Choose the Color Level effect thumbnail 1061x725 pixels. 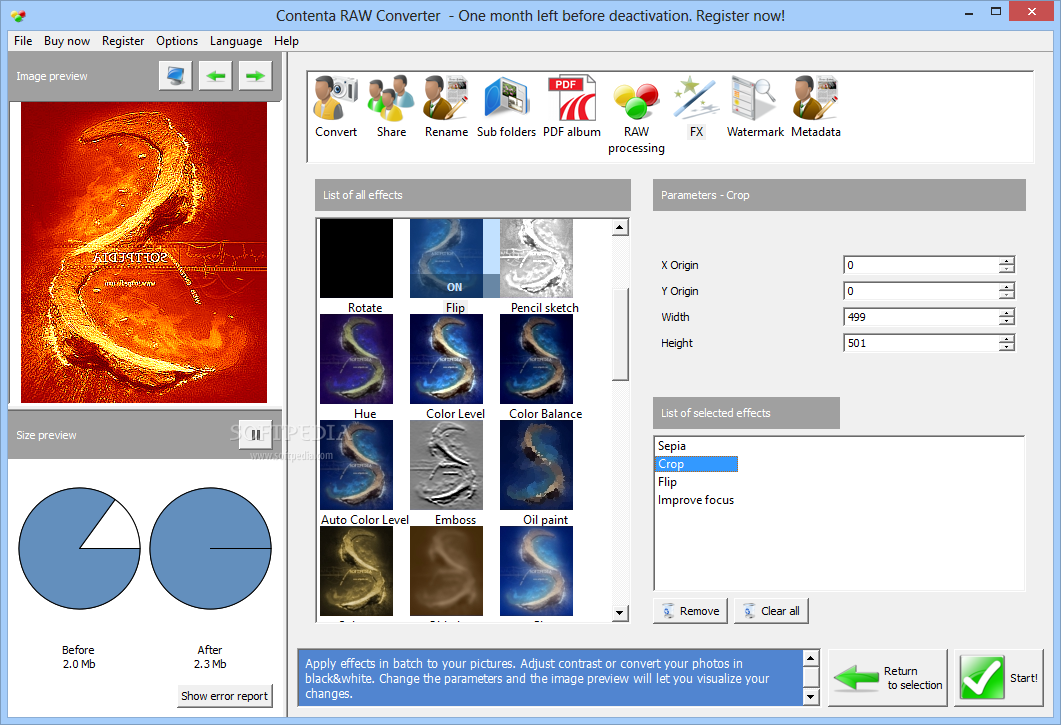pos(447,359)
